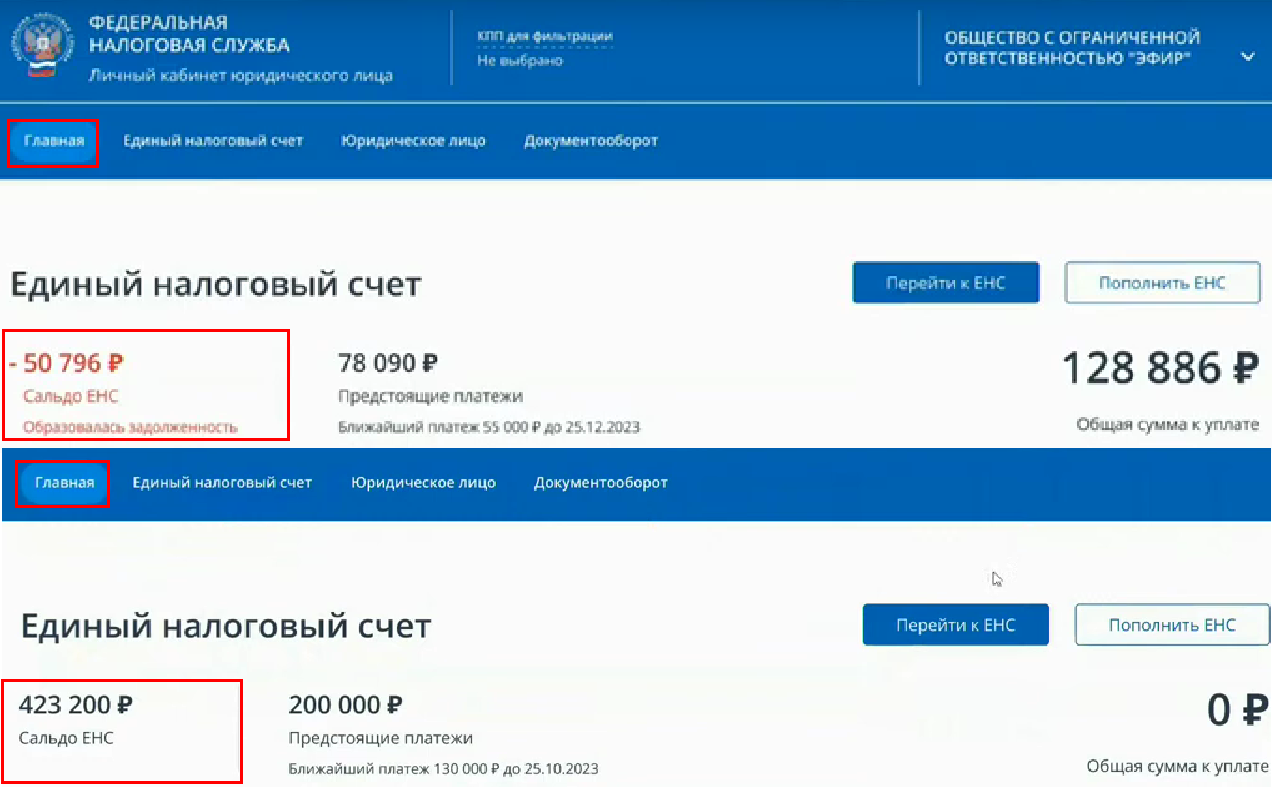Click the Федеральная налоговая служба header title
1272x788 pixels.
(x=189, y=34)
